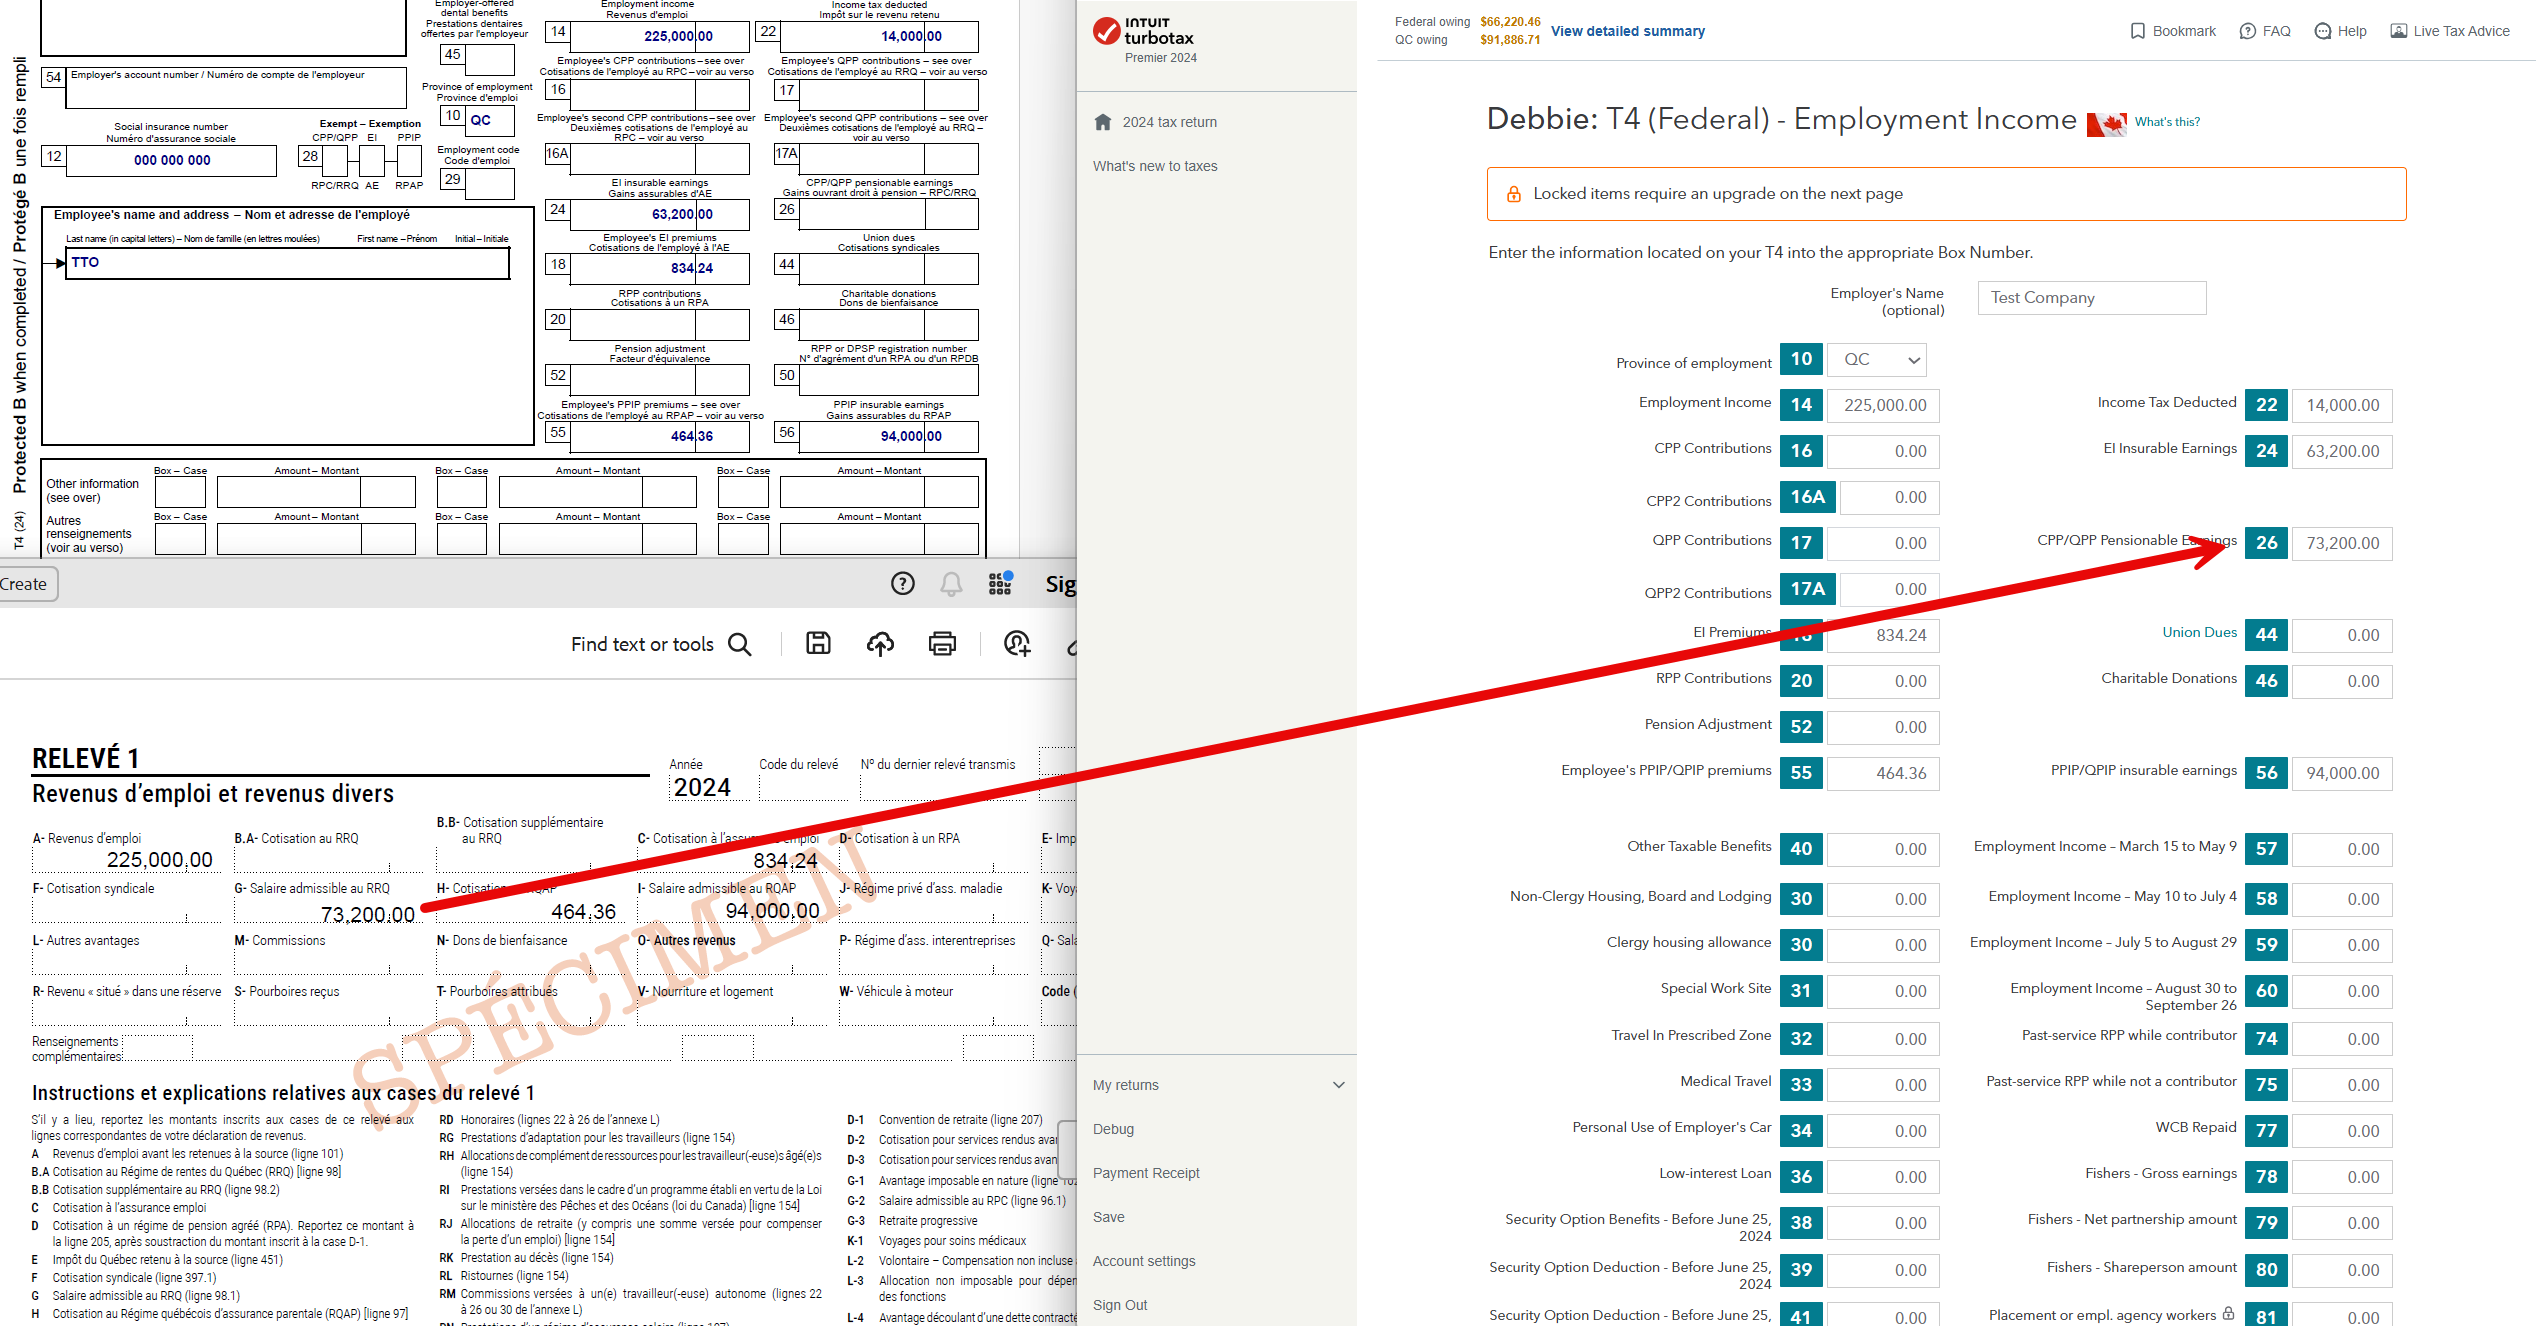
Task: Click the Relevé 1 box A amount 225,000.00
Action: click(x=159, y=860)
